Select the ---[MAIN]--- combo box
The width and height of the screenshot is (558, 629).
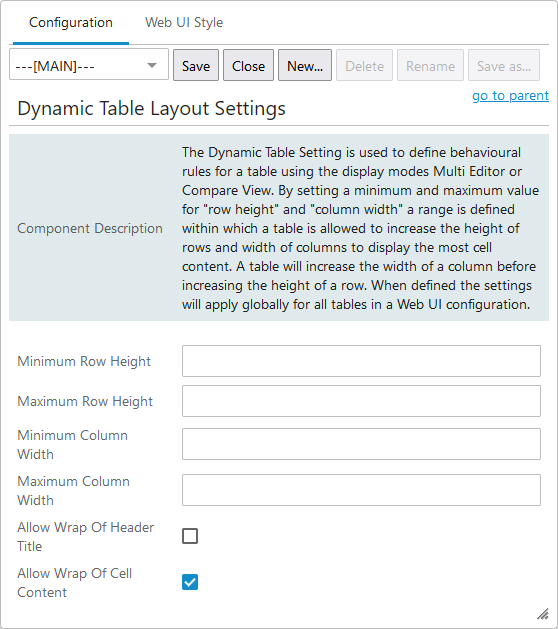click(89, 65)
